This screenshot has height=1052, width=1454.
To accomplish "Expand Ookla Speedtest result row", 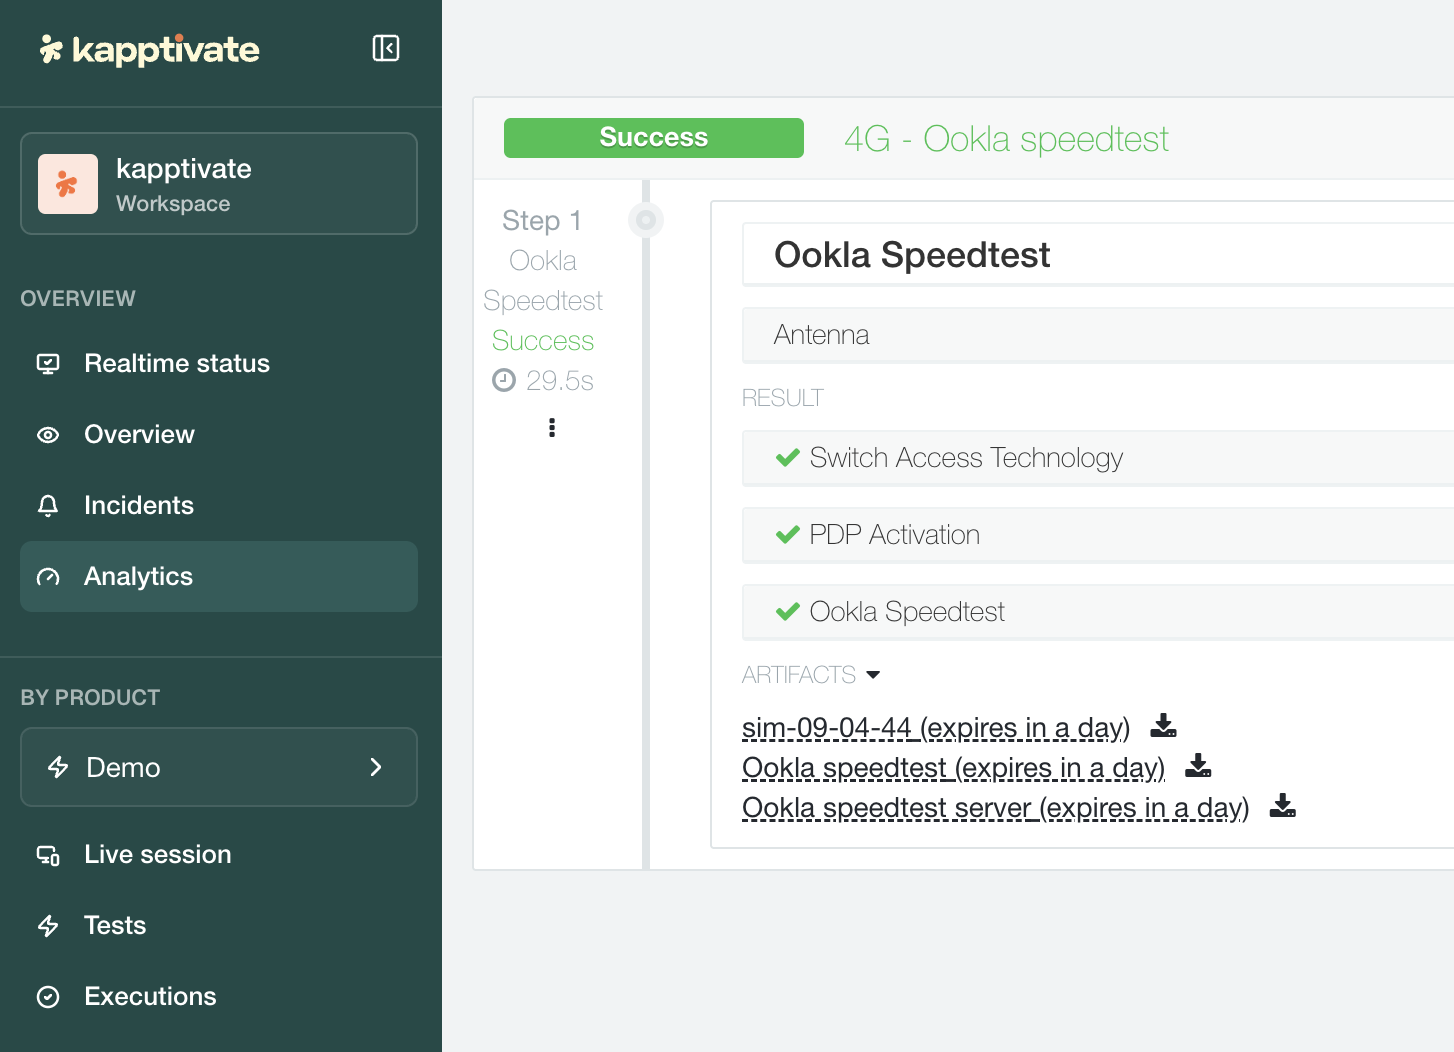I will (x=1098, y=612).
